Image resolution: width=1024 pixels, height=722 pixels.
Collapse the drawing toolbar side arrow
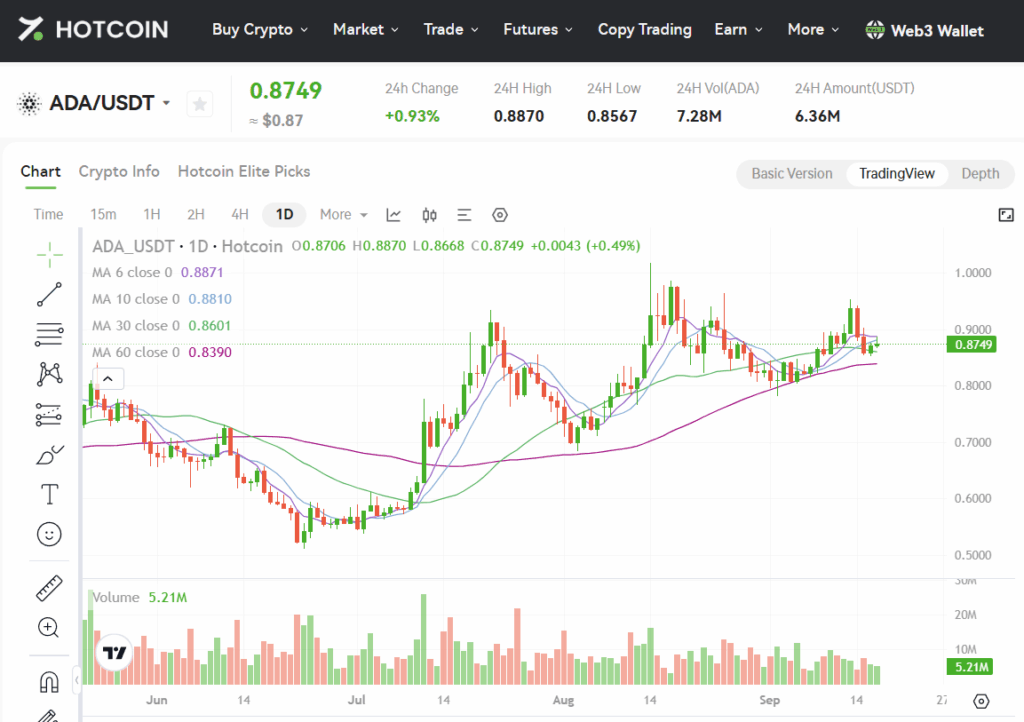pos(76,680)
